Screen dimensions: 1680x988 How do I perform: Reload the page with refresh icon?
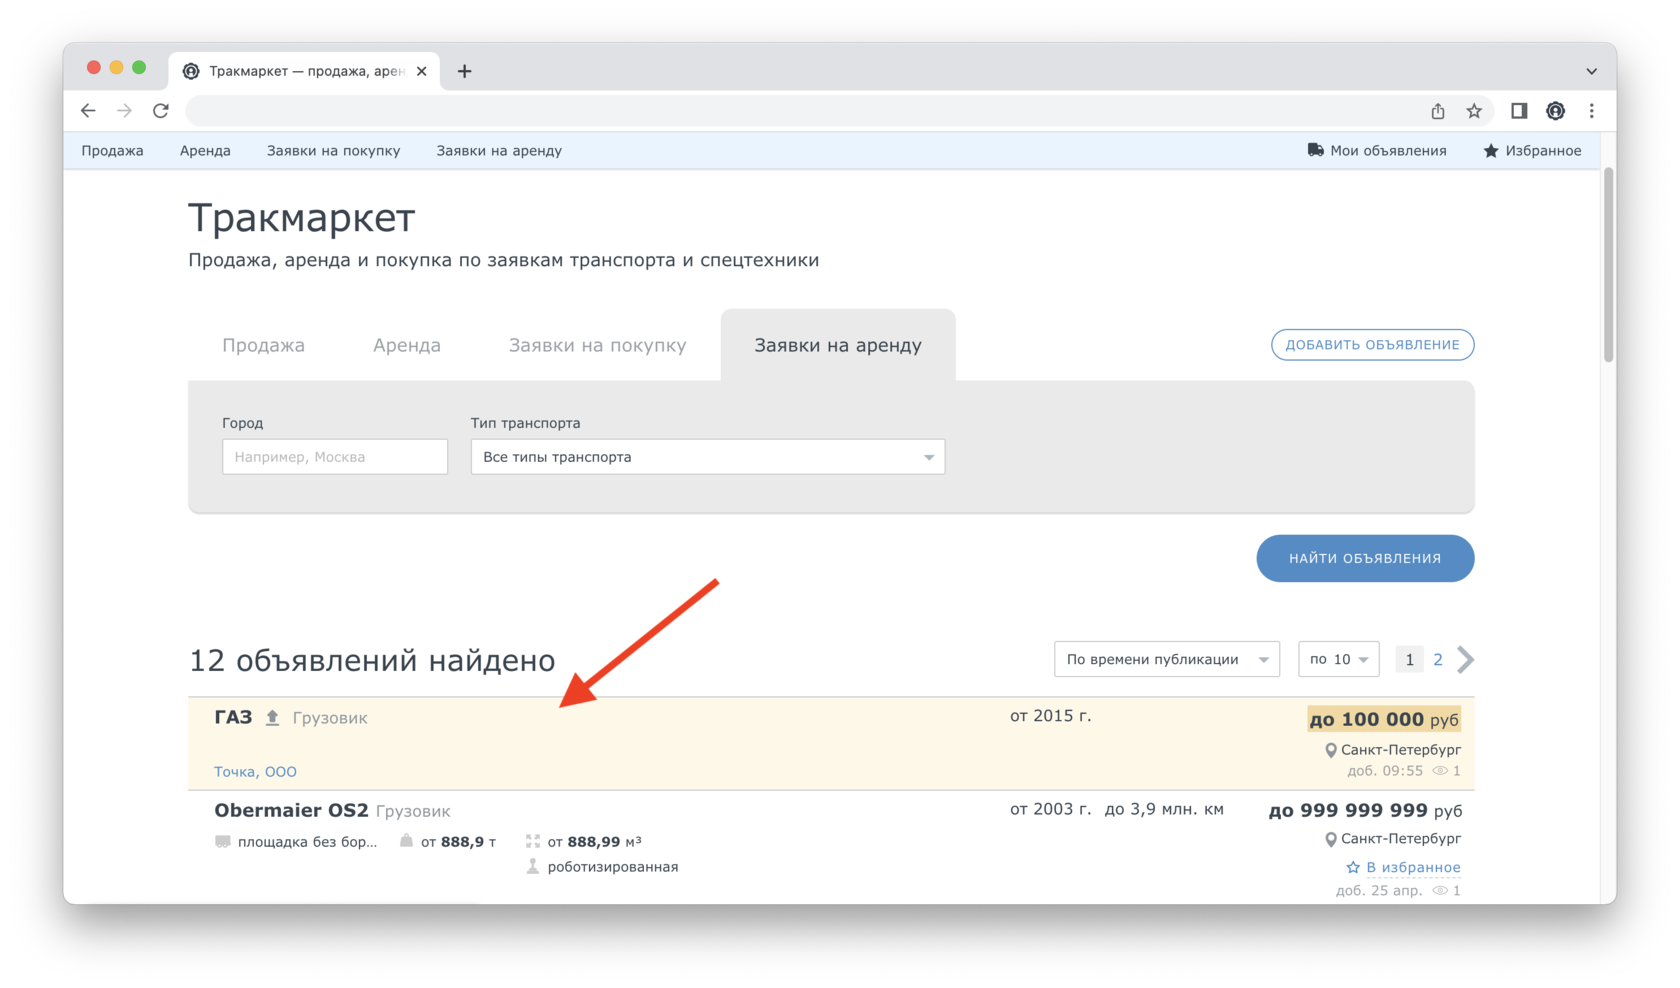(x=161, y=111)
